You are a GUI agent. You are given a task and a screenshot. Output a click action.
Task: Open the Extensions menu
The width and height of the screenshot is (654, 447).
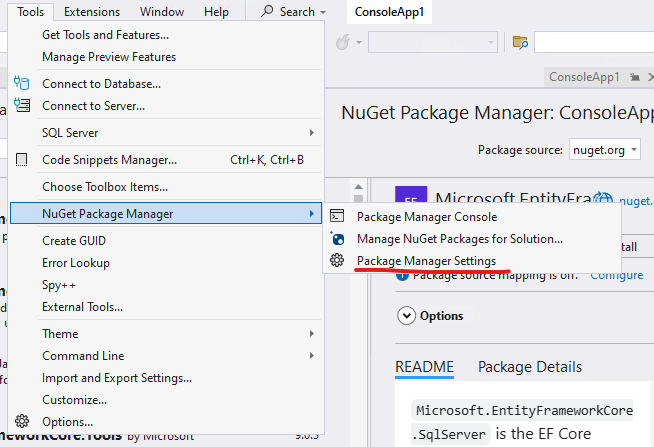point(92,12)
